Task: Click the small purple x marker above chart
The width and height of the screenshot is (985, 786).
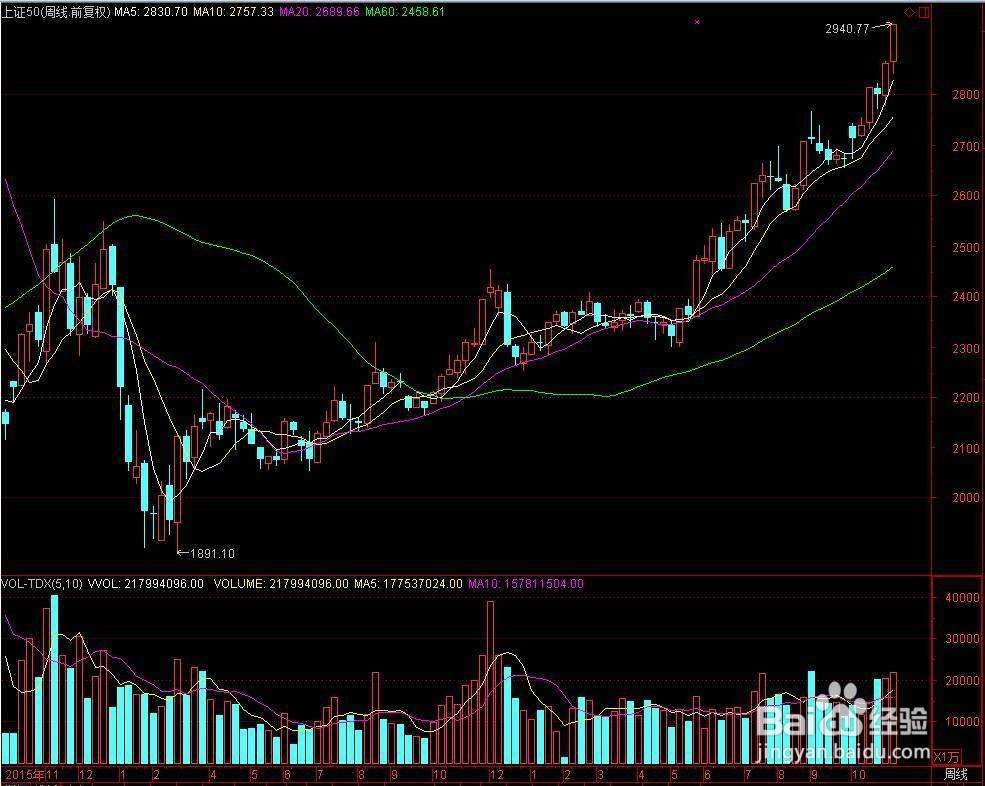Action: click(x=697, y=22)
